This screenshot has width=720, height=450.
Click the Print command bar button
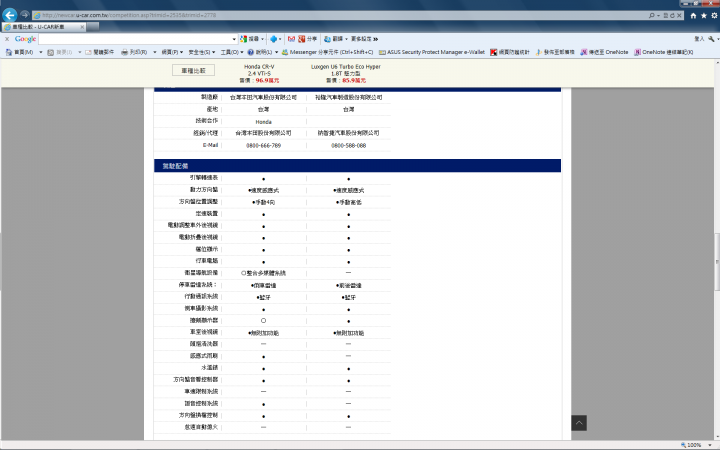coord(134,52)
